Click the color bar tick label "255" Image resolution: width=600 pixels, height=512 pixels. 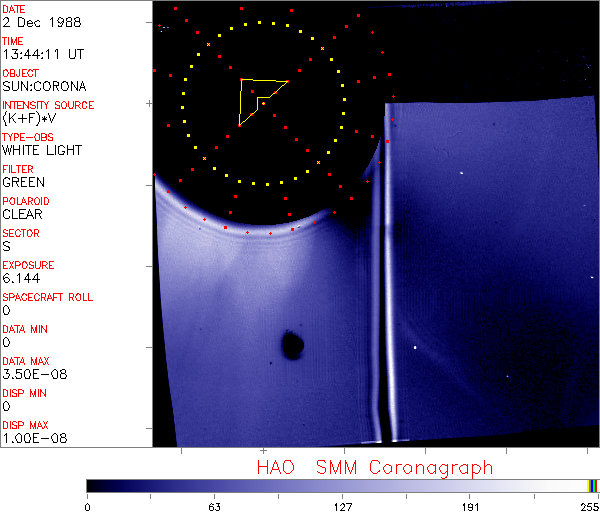(590, 507)
